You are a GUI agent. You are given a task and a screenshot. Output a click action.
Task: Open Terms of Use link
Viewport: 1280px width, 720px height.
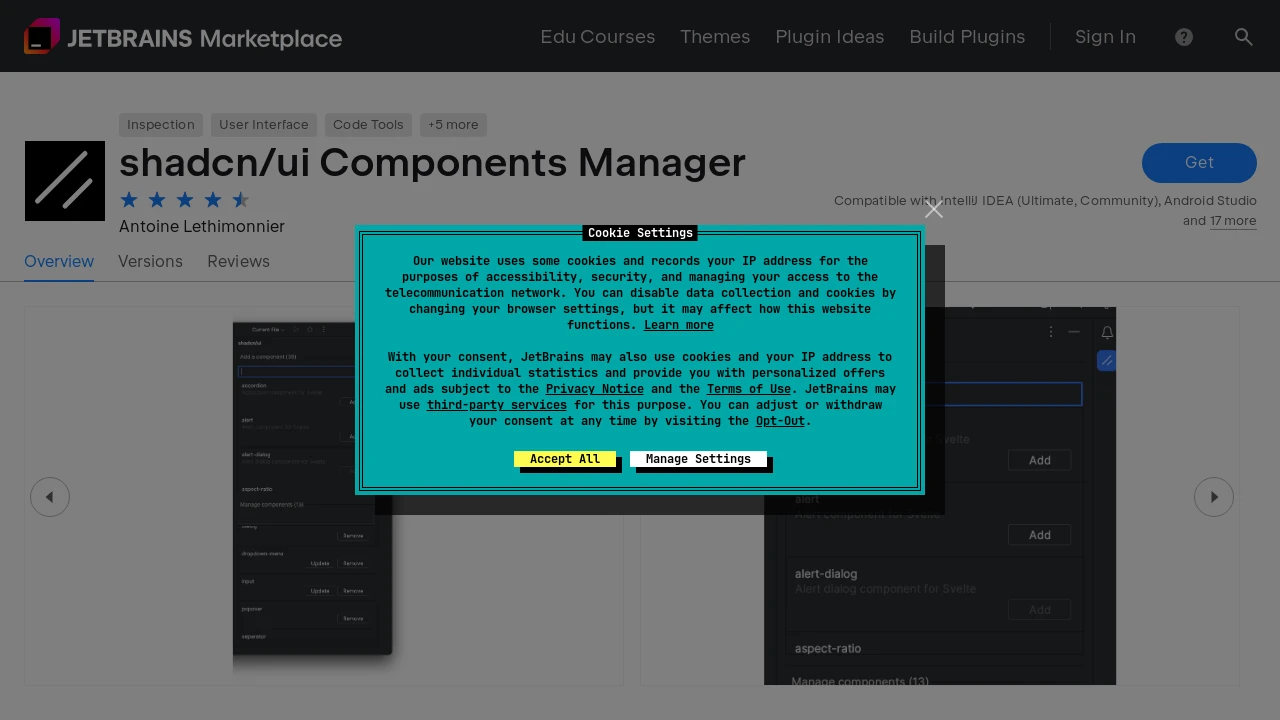click(x=749, y=389)
